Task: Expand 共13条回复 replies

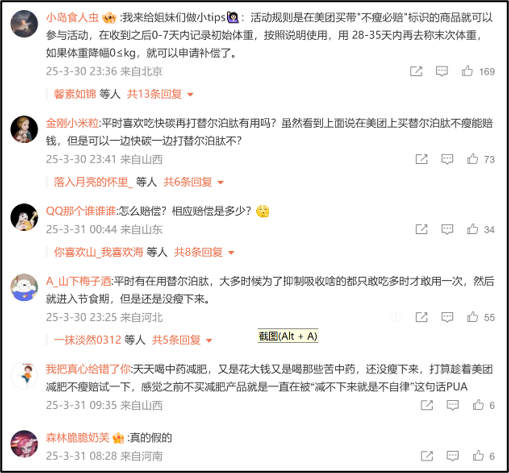Action: click(x=160, y=94)
